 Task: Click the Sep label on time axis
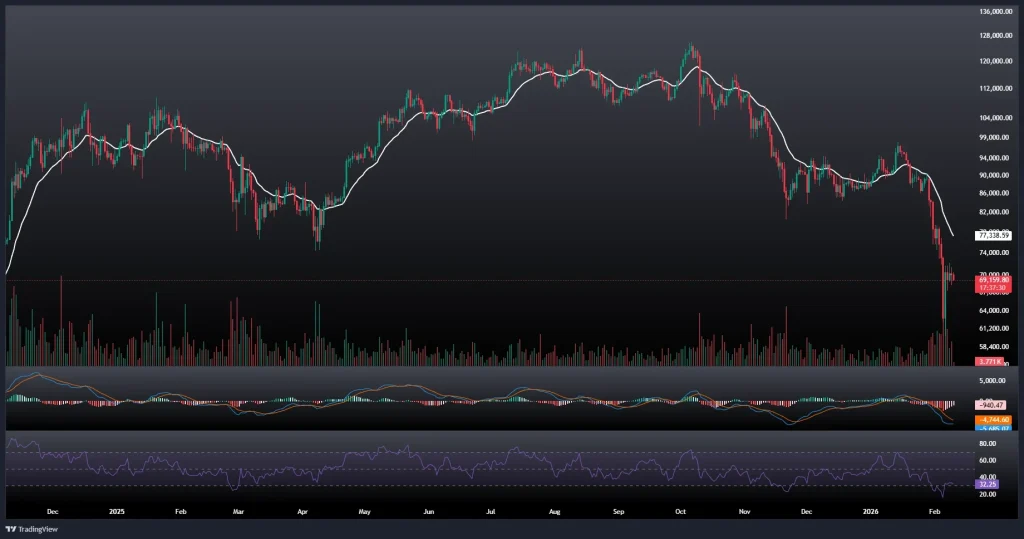click(x=618, y=510)
